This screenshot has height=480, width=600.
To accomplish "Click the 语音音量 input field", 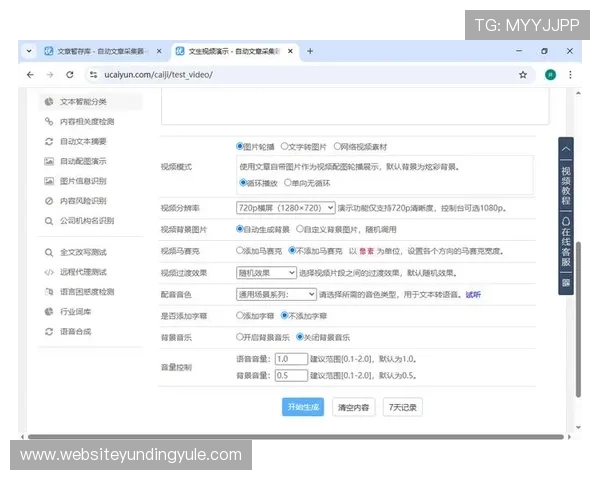I will click(x=291, y=359).
